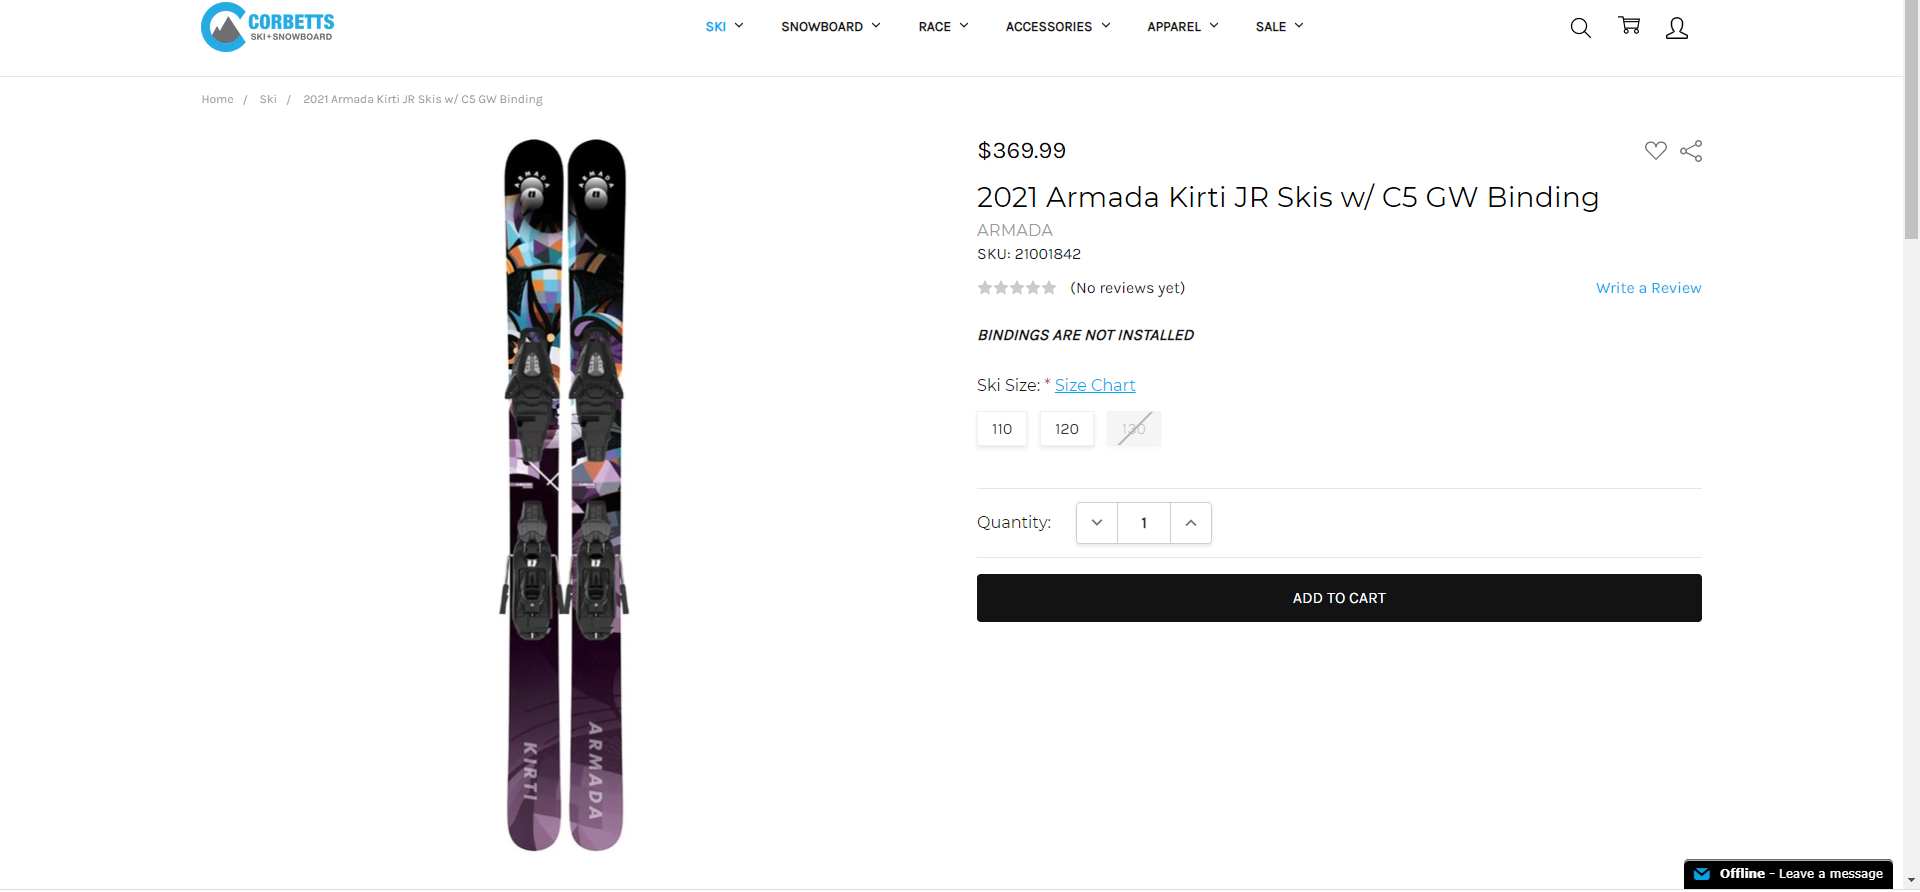Image resolution: width=1920 pixels, height=892 pixels.
Task: Select ski size 110
Action: coord(1001,428)
